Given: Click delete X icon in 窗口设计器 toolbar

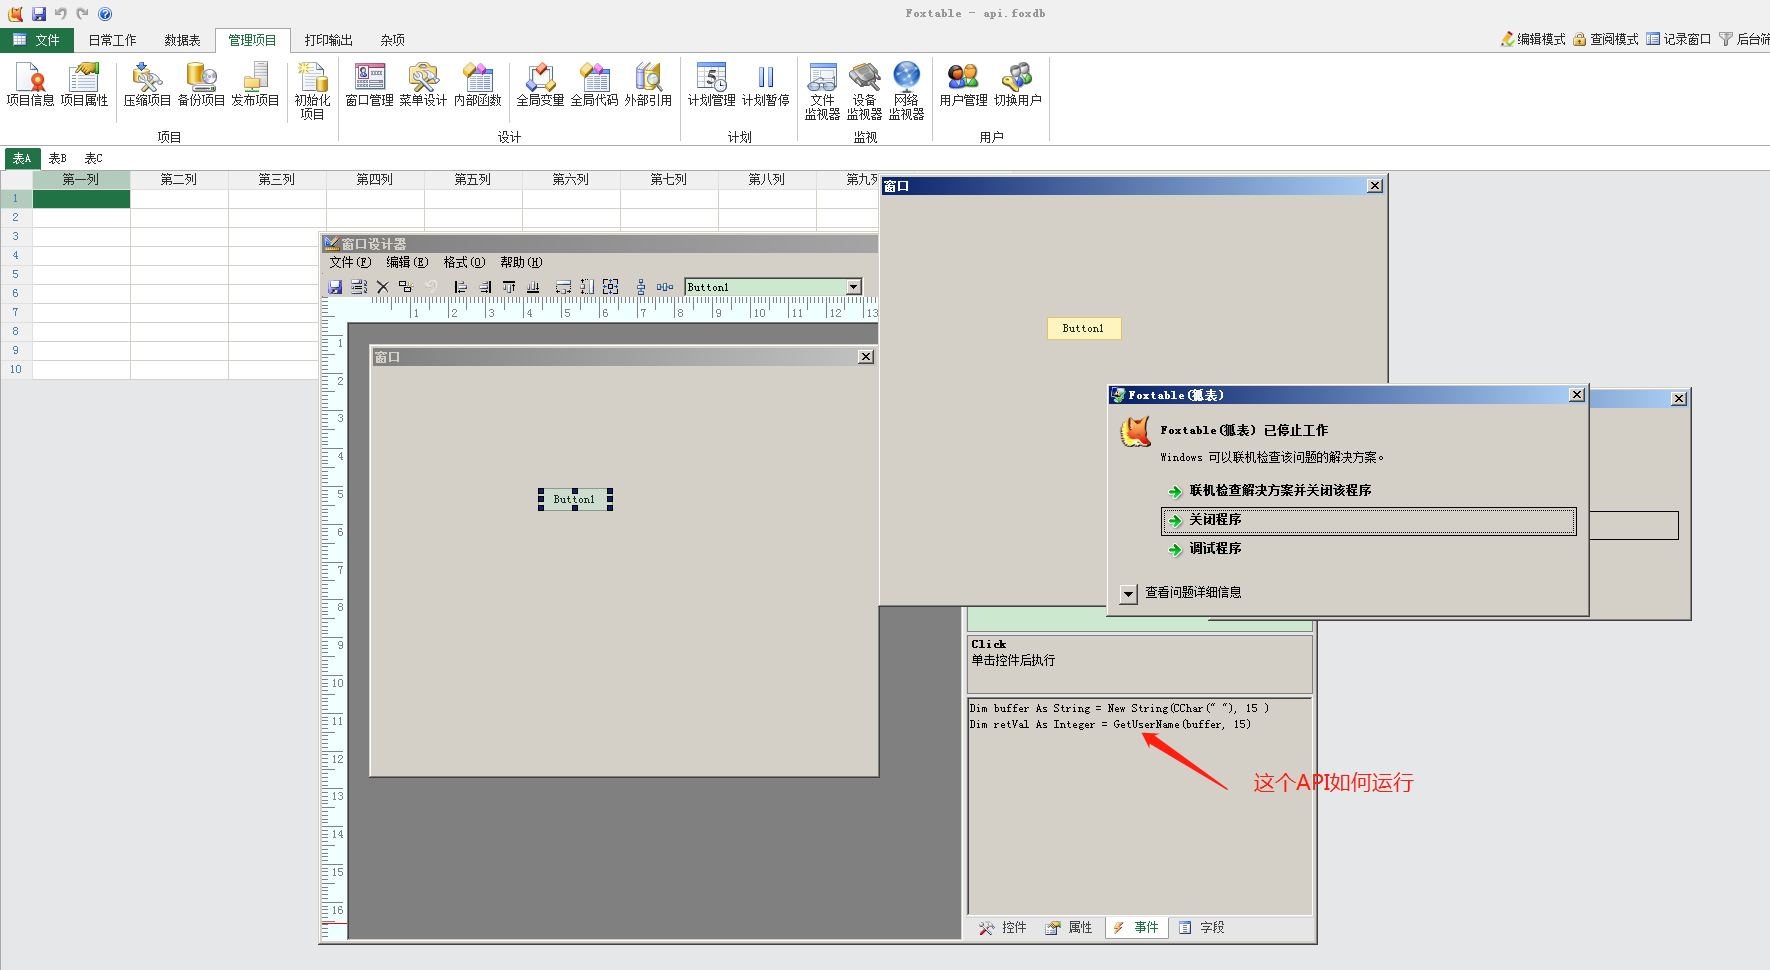Looking at the screenshot, I should point(382,287).
